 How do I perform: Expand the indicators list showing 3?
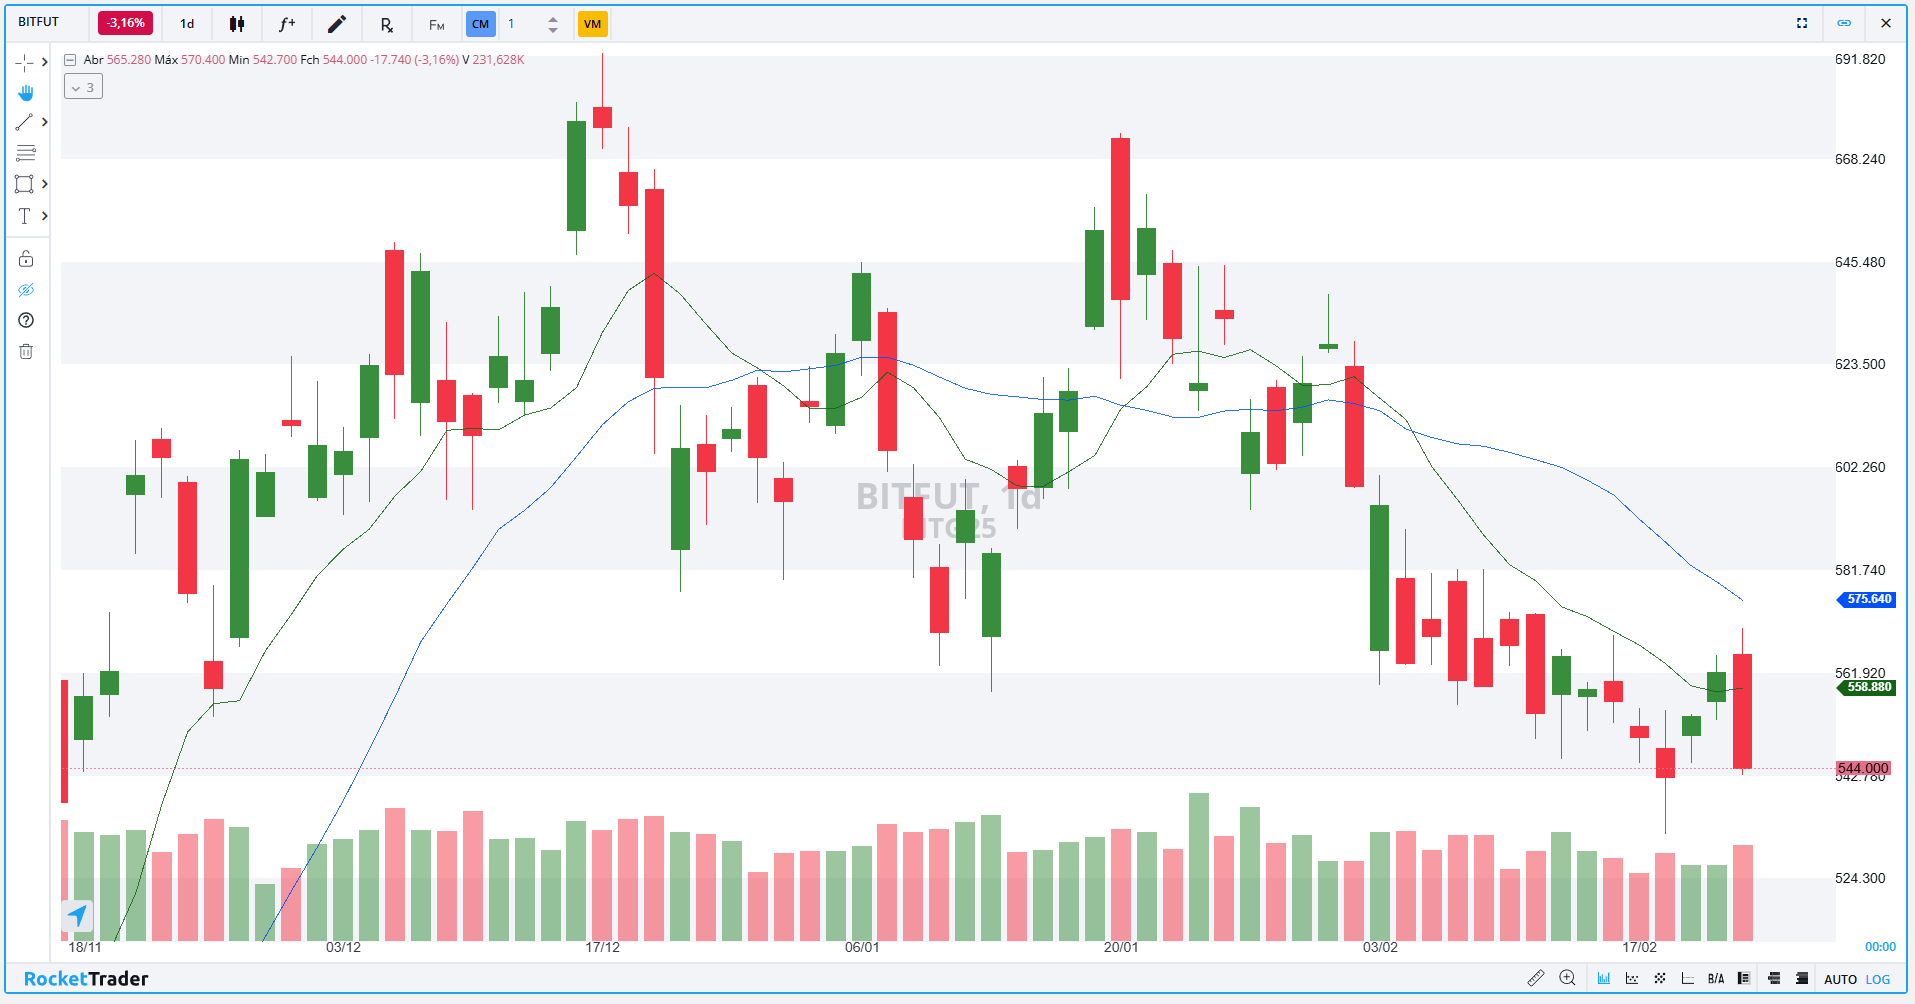point(83,87)
